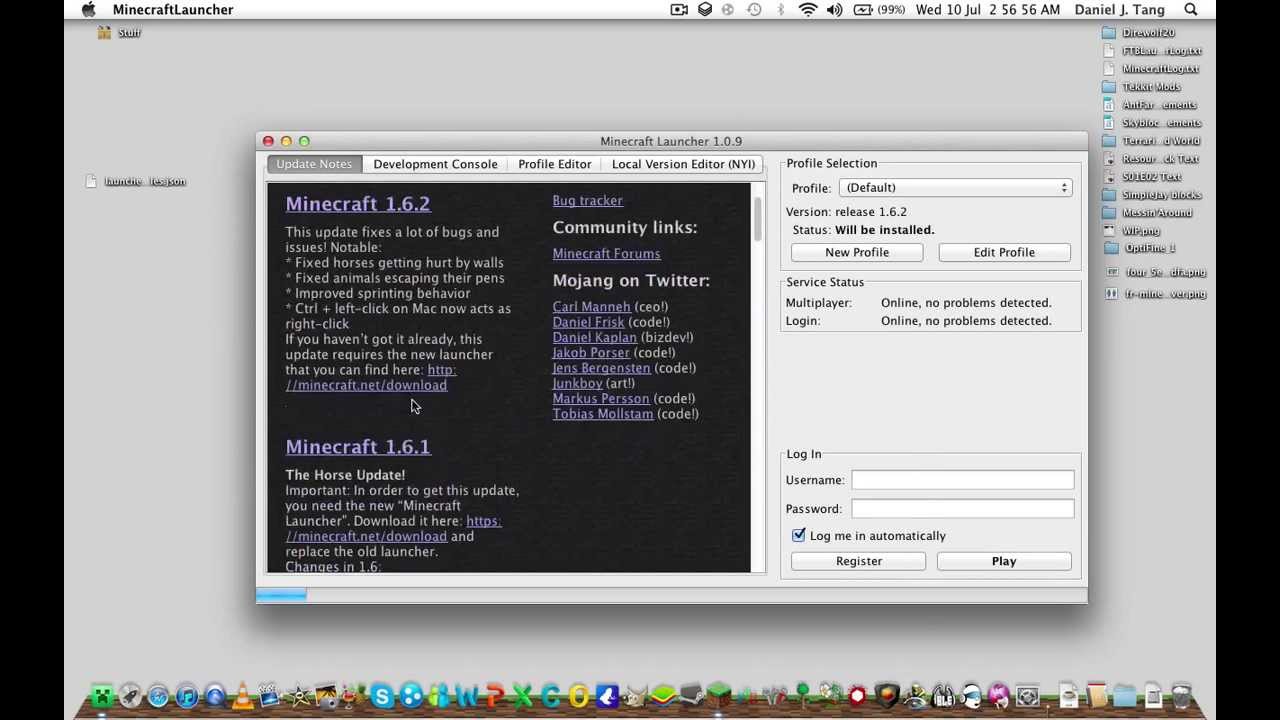This screenshot has height=720, width=1280.
Task: Open Safari from the Dock
Action: pos(158,696)
